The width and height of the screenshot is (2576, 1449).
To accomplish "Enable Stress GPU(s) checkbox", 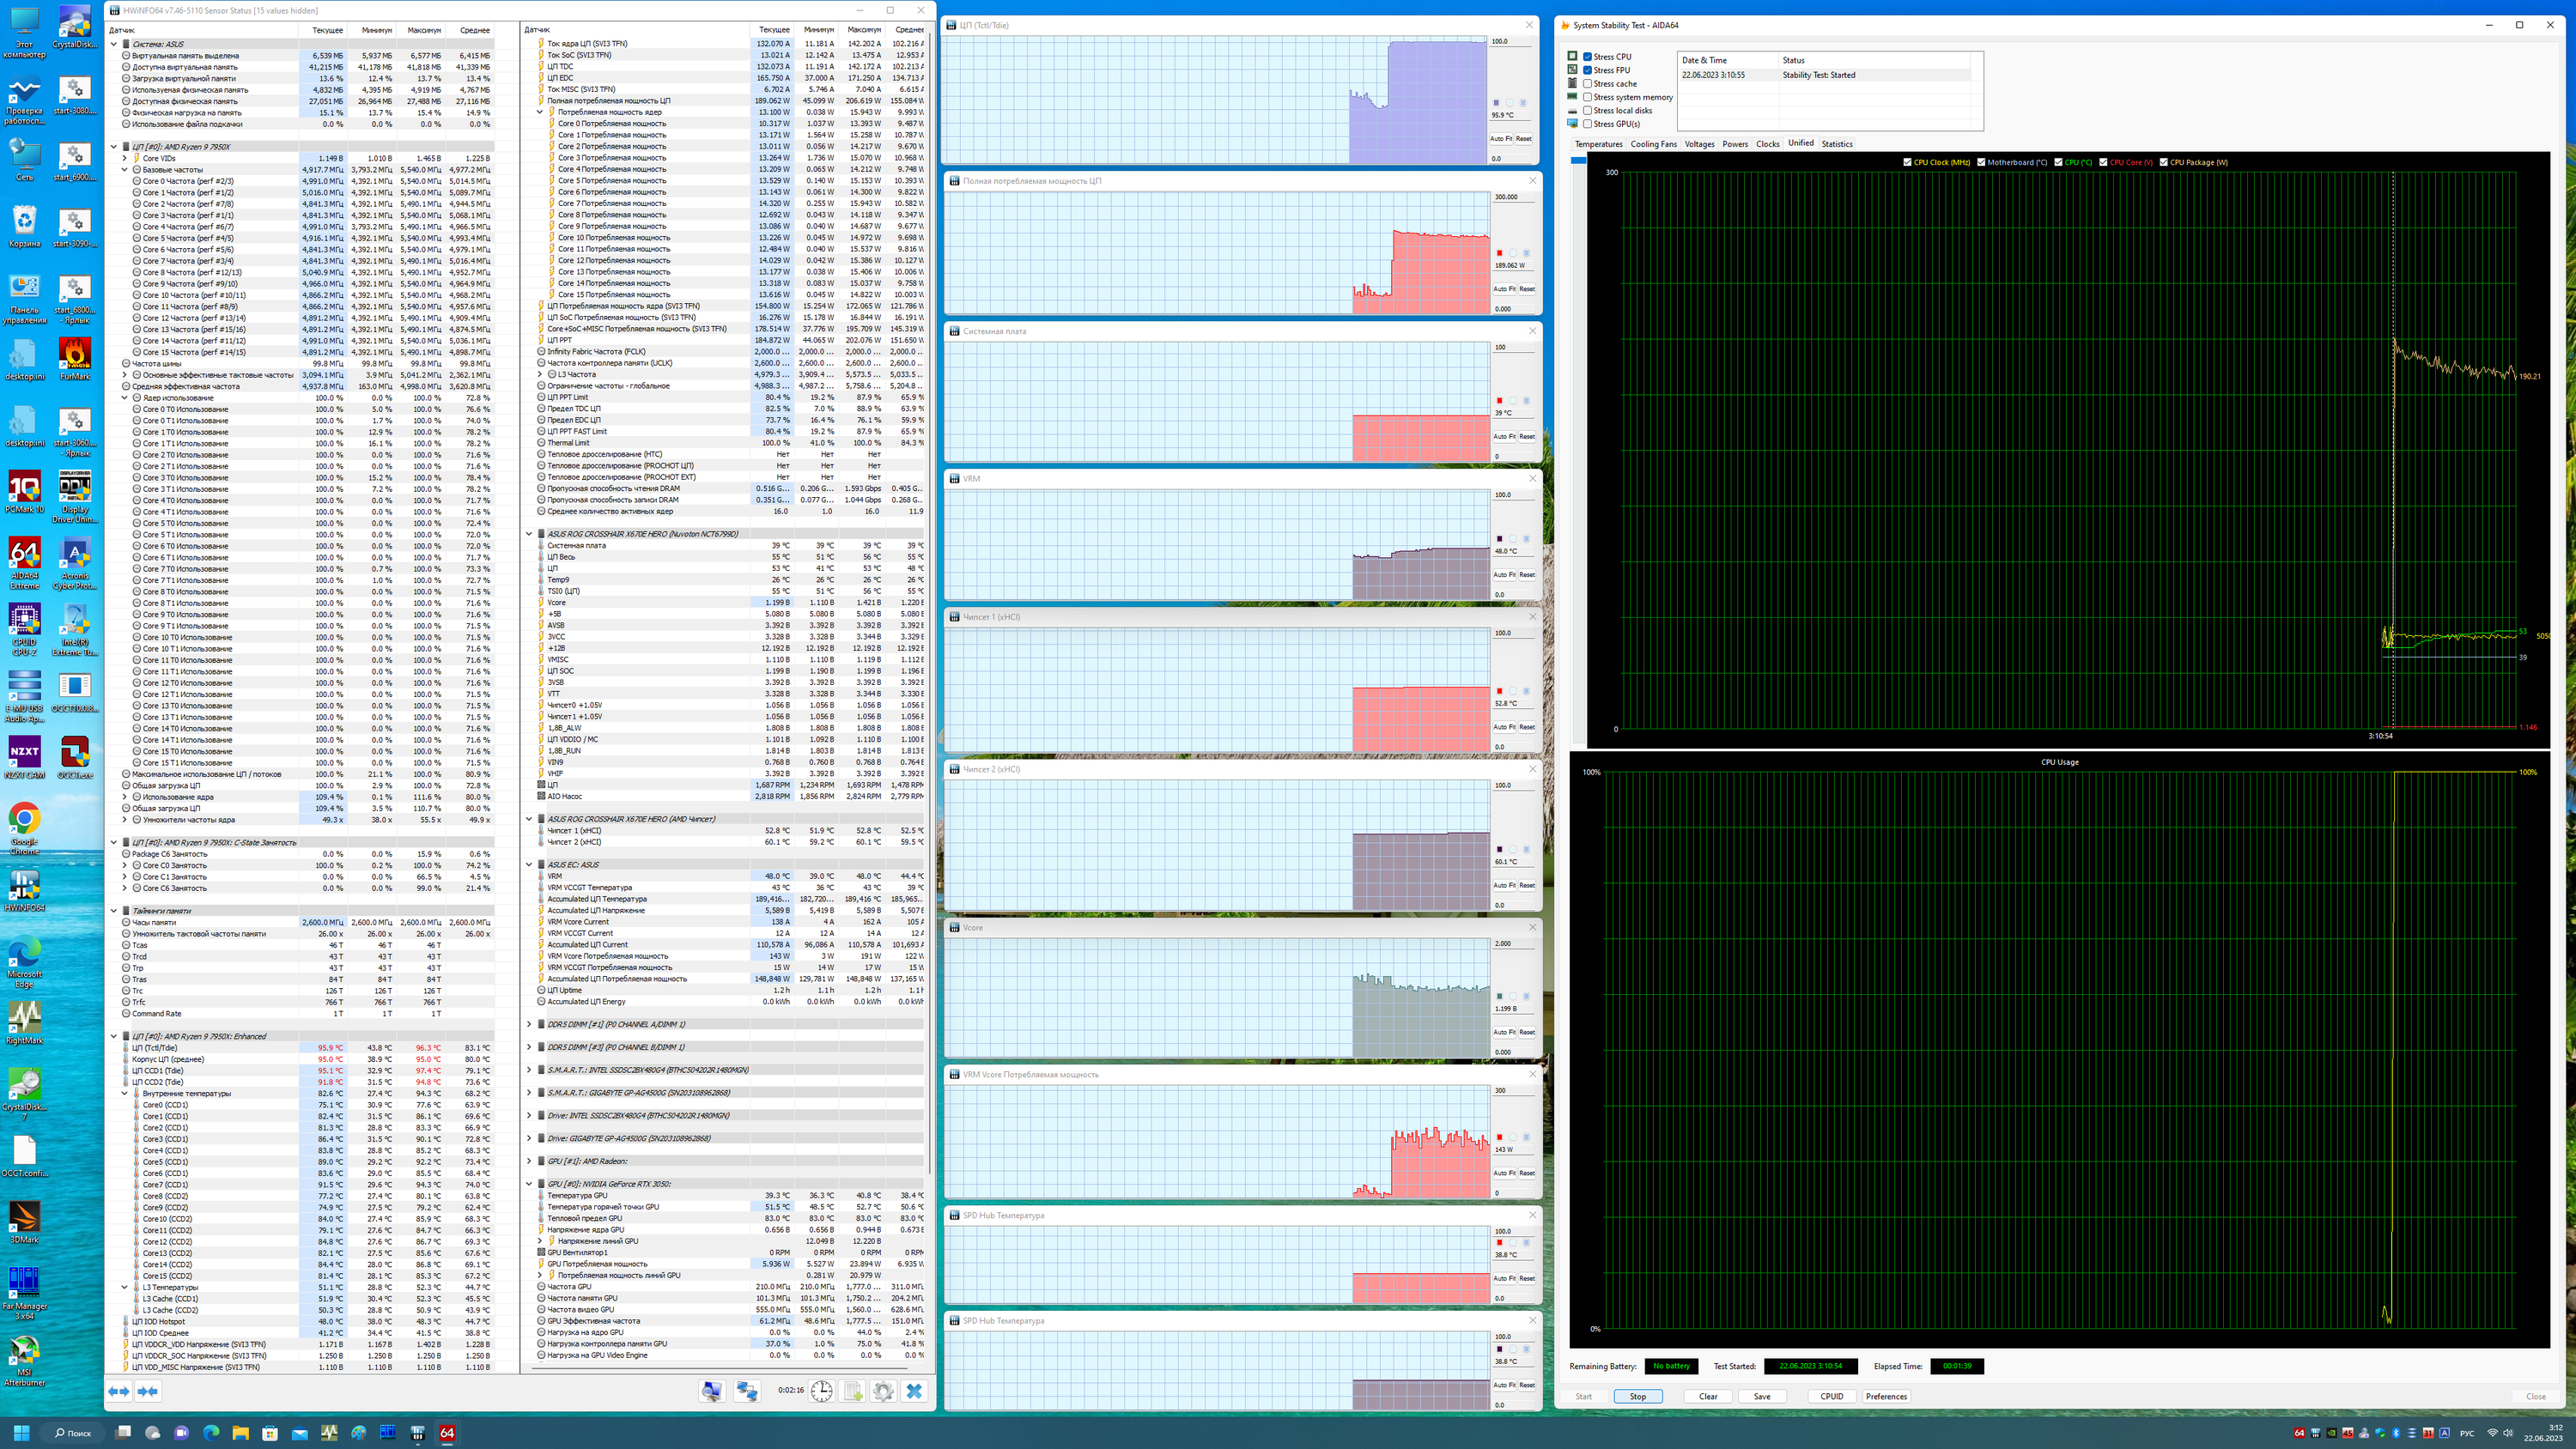I will 1587,124.
